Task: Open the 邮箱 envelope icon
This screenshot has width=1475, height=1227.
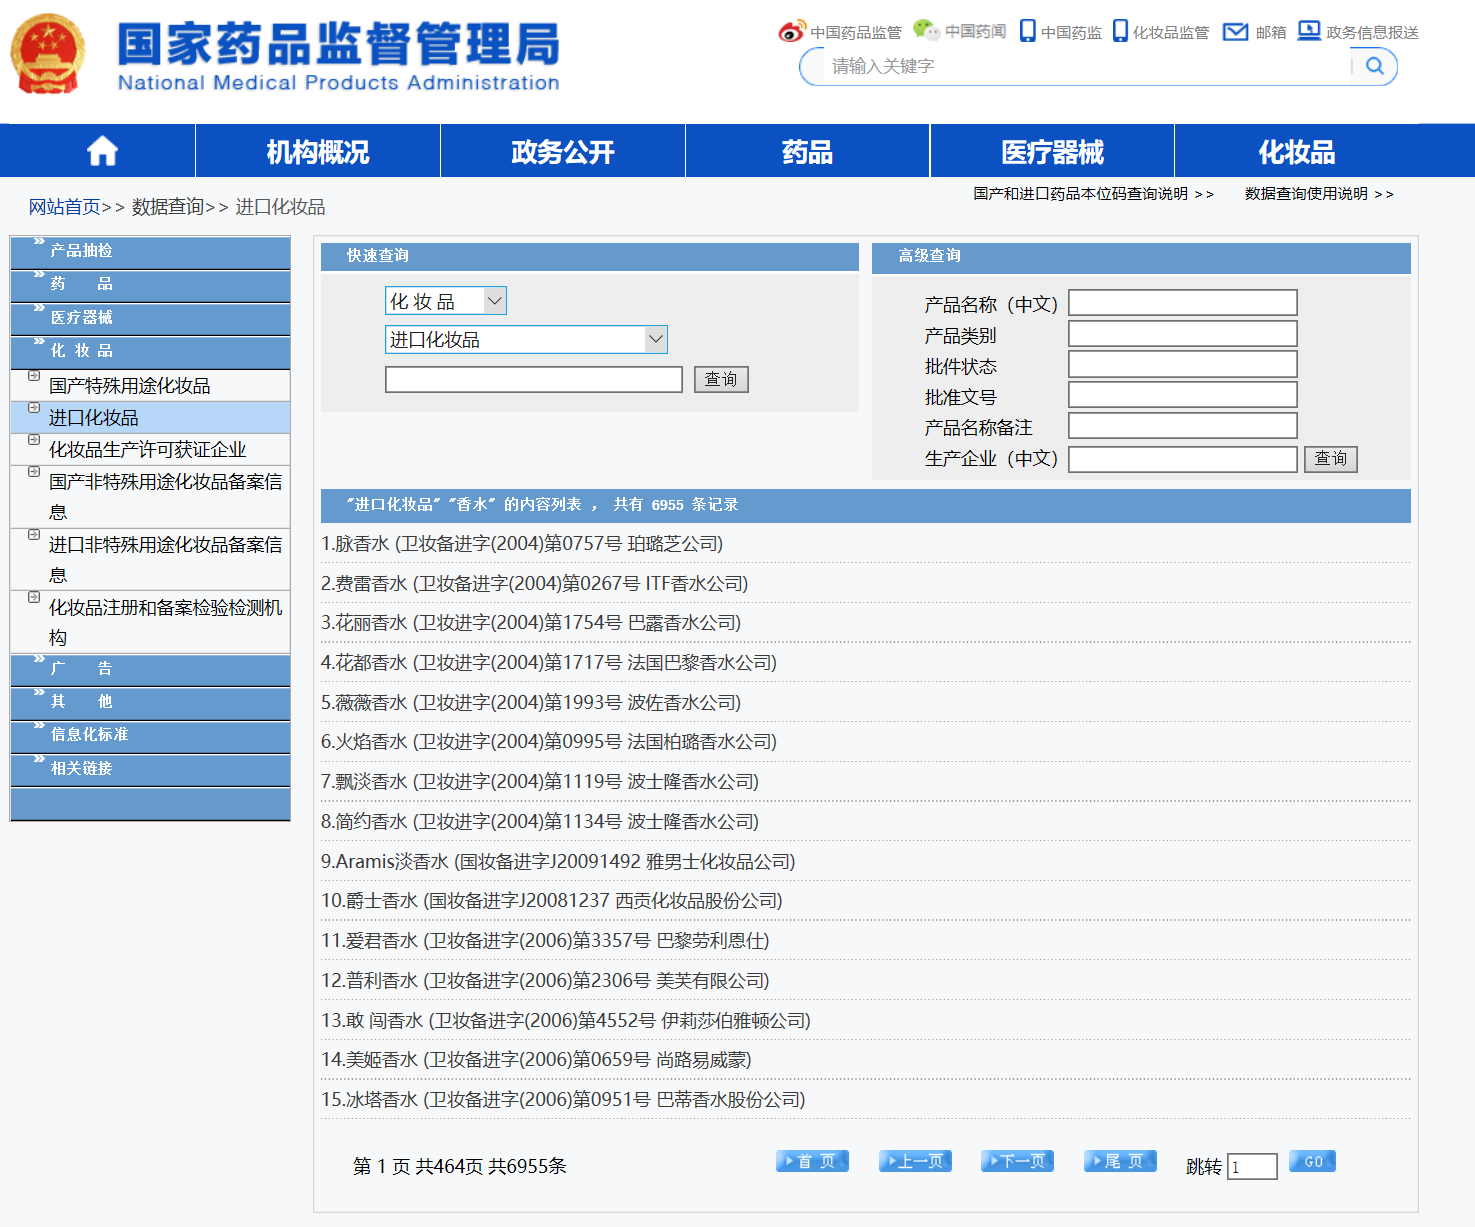Action: [1236, 32]
